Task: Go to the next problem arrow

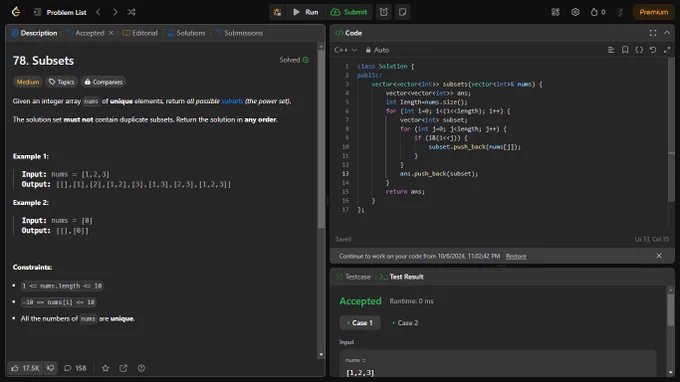Action: (x=115, y=12)
